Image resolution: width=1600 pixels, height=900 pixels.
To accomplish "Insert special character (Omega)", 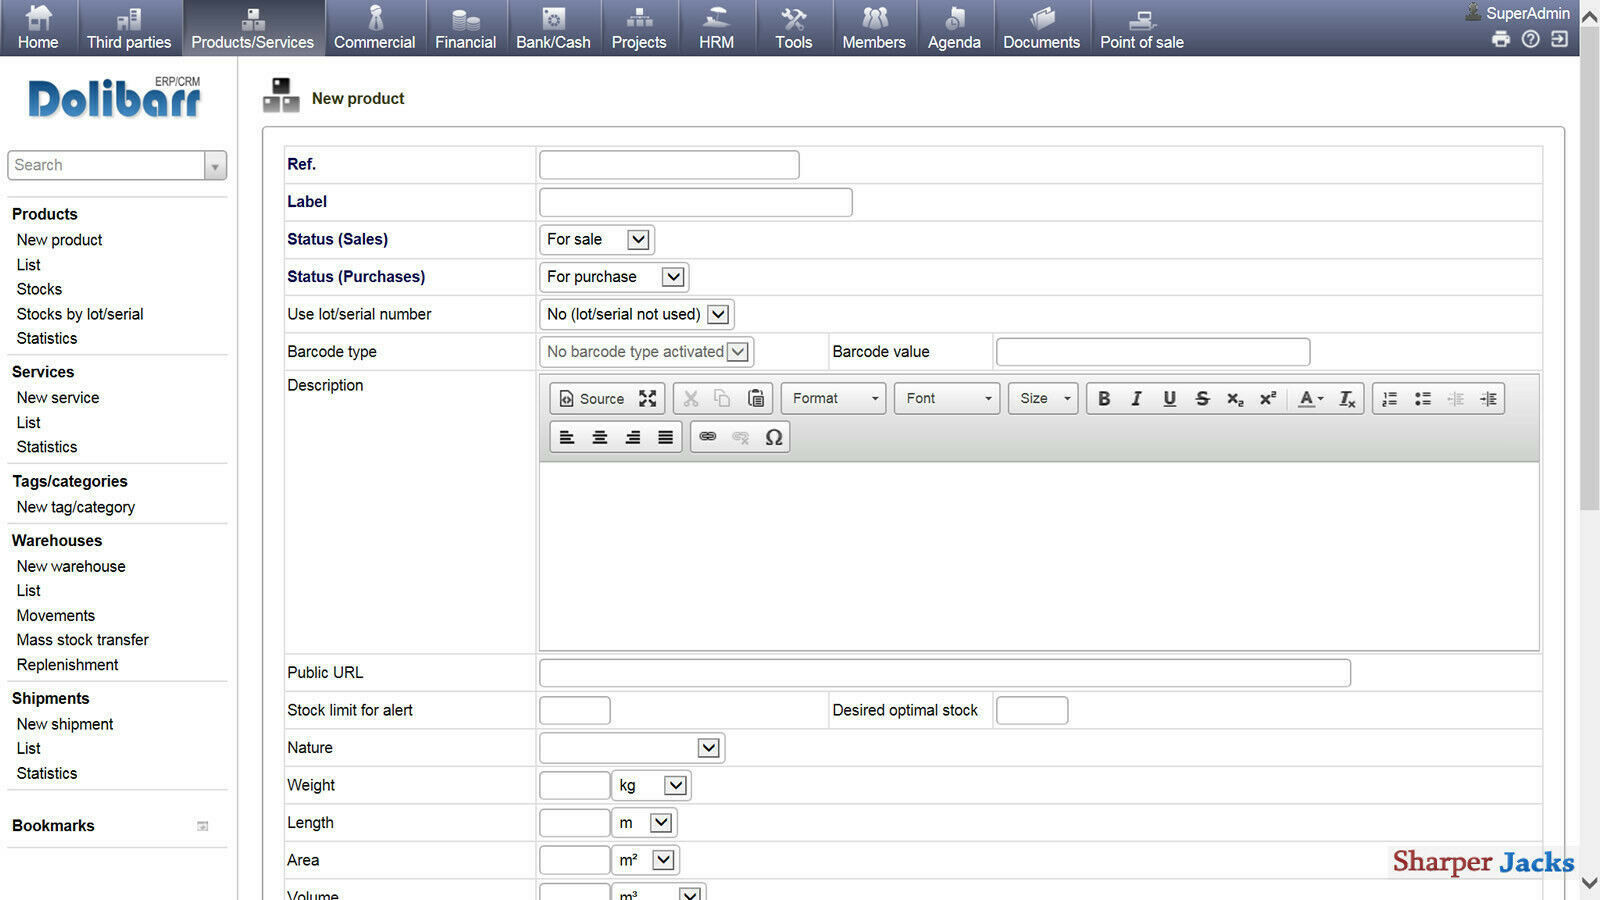I will pyautogui.click(x=774, y=437).
